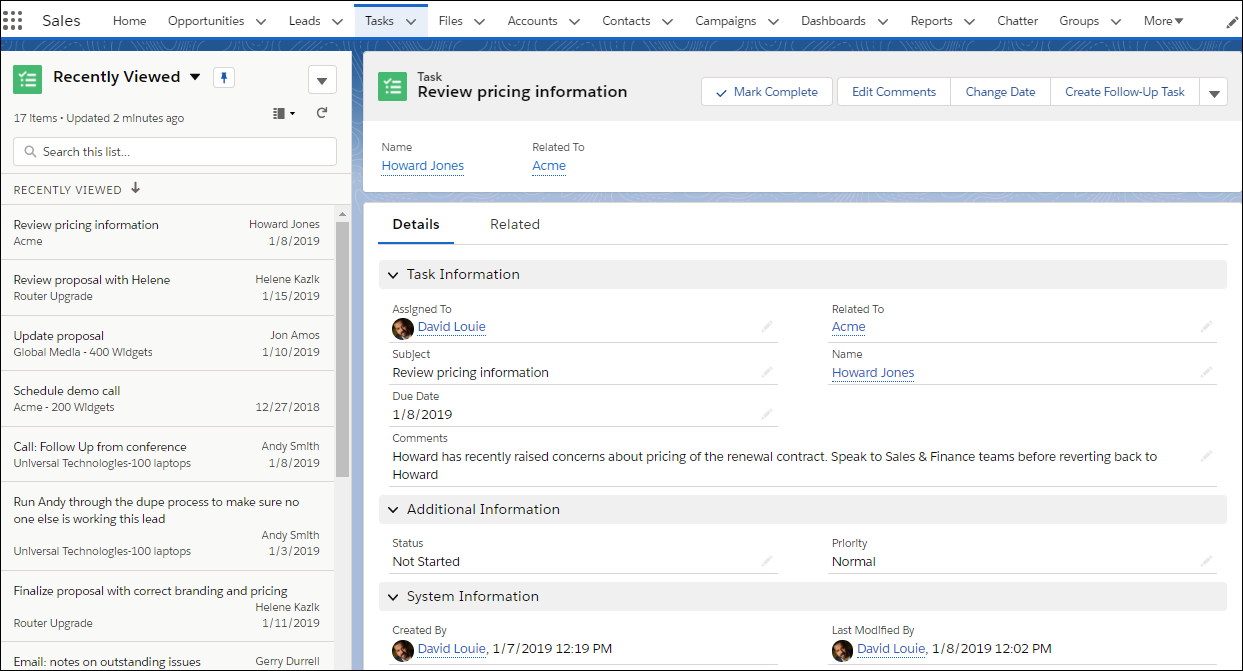Edit the Related To field pencil
The width and height of the screenshot is (1243, 671).
tap(1207, 326)
